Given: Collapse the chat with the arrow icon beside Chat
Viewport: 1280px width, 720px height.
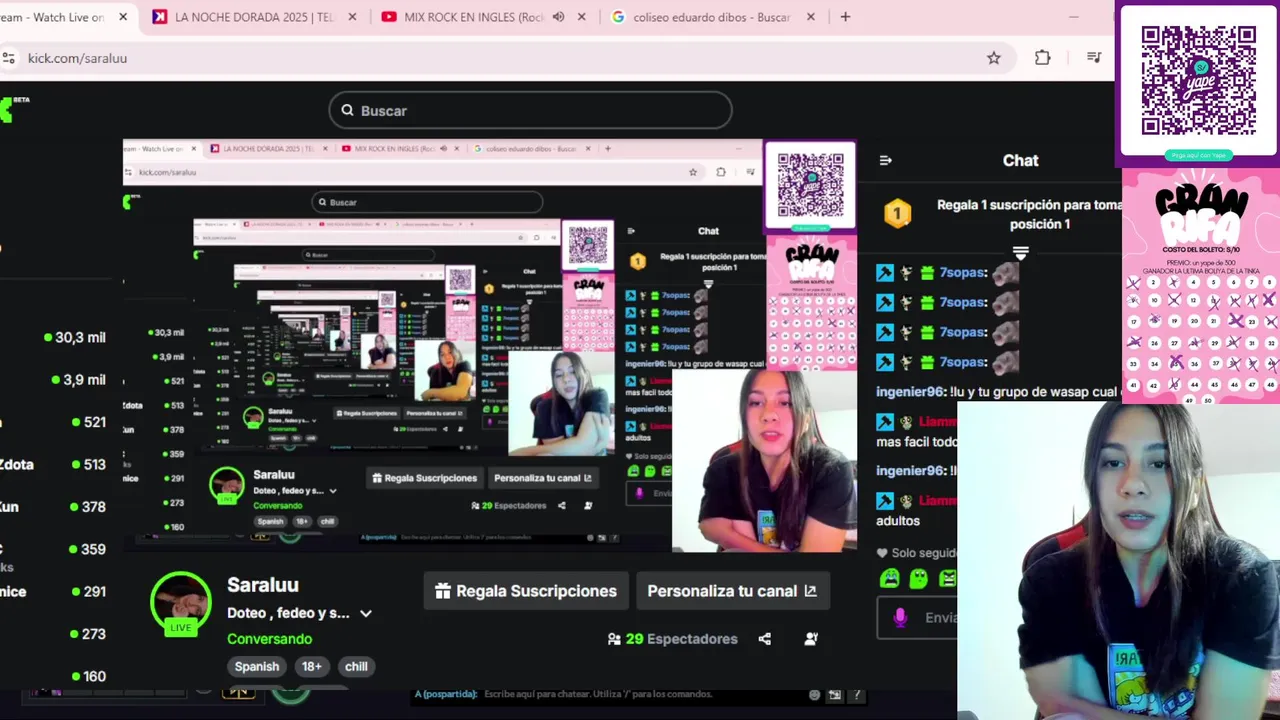Looking at the screenshot, I should (x=885, y=160).
